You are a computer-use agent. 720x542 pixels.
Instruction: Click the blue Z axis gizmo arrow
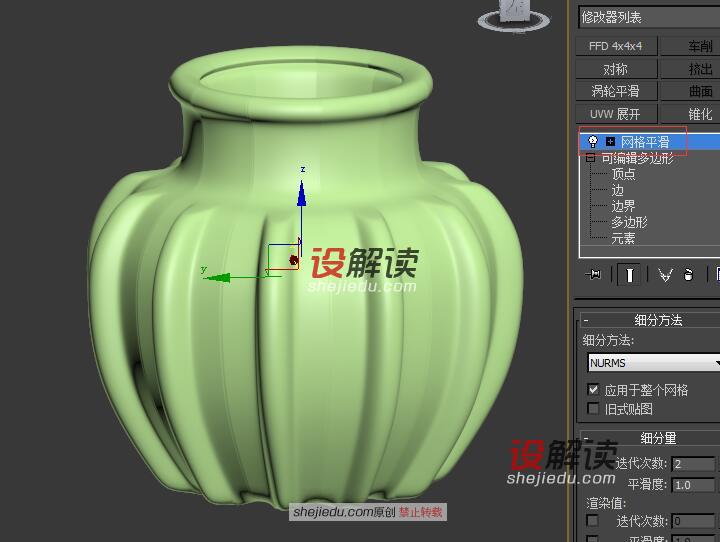301,193
